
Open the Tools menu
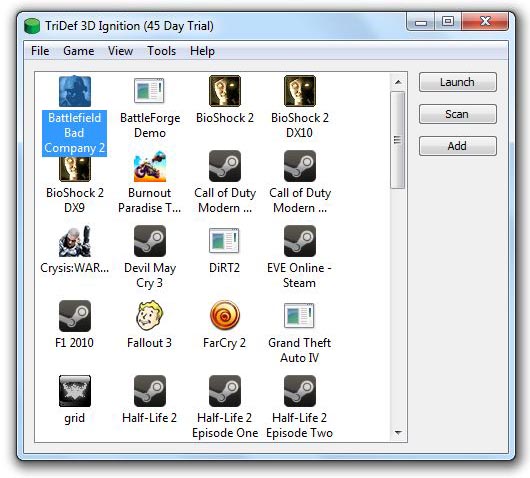coord(162,51)
